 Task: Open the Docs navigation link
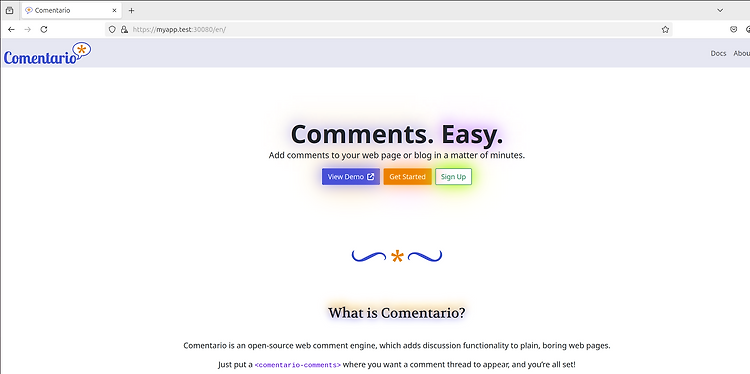(718, 54)
